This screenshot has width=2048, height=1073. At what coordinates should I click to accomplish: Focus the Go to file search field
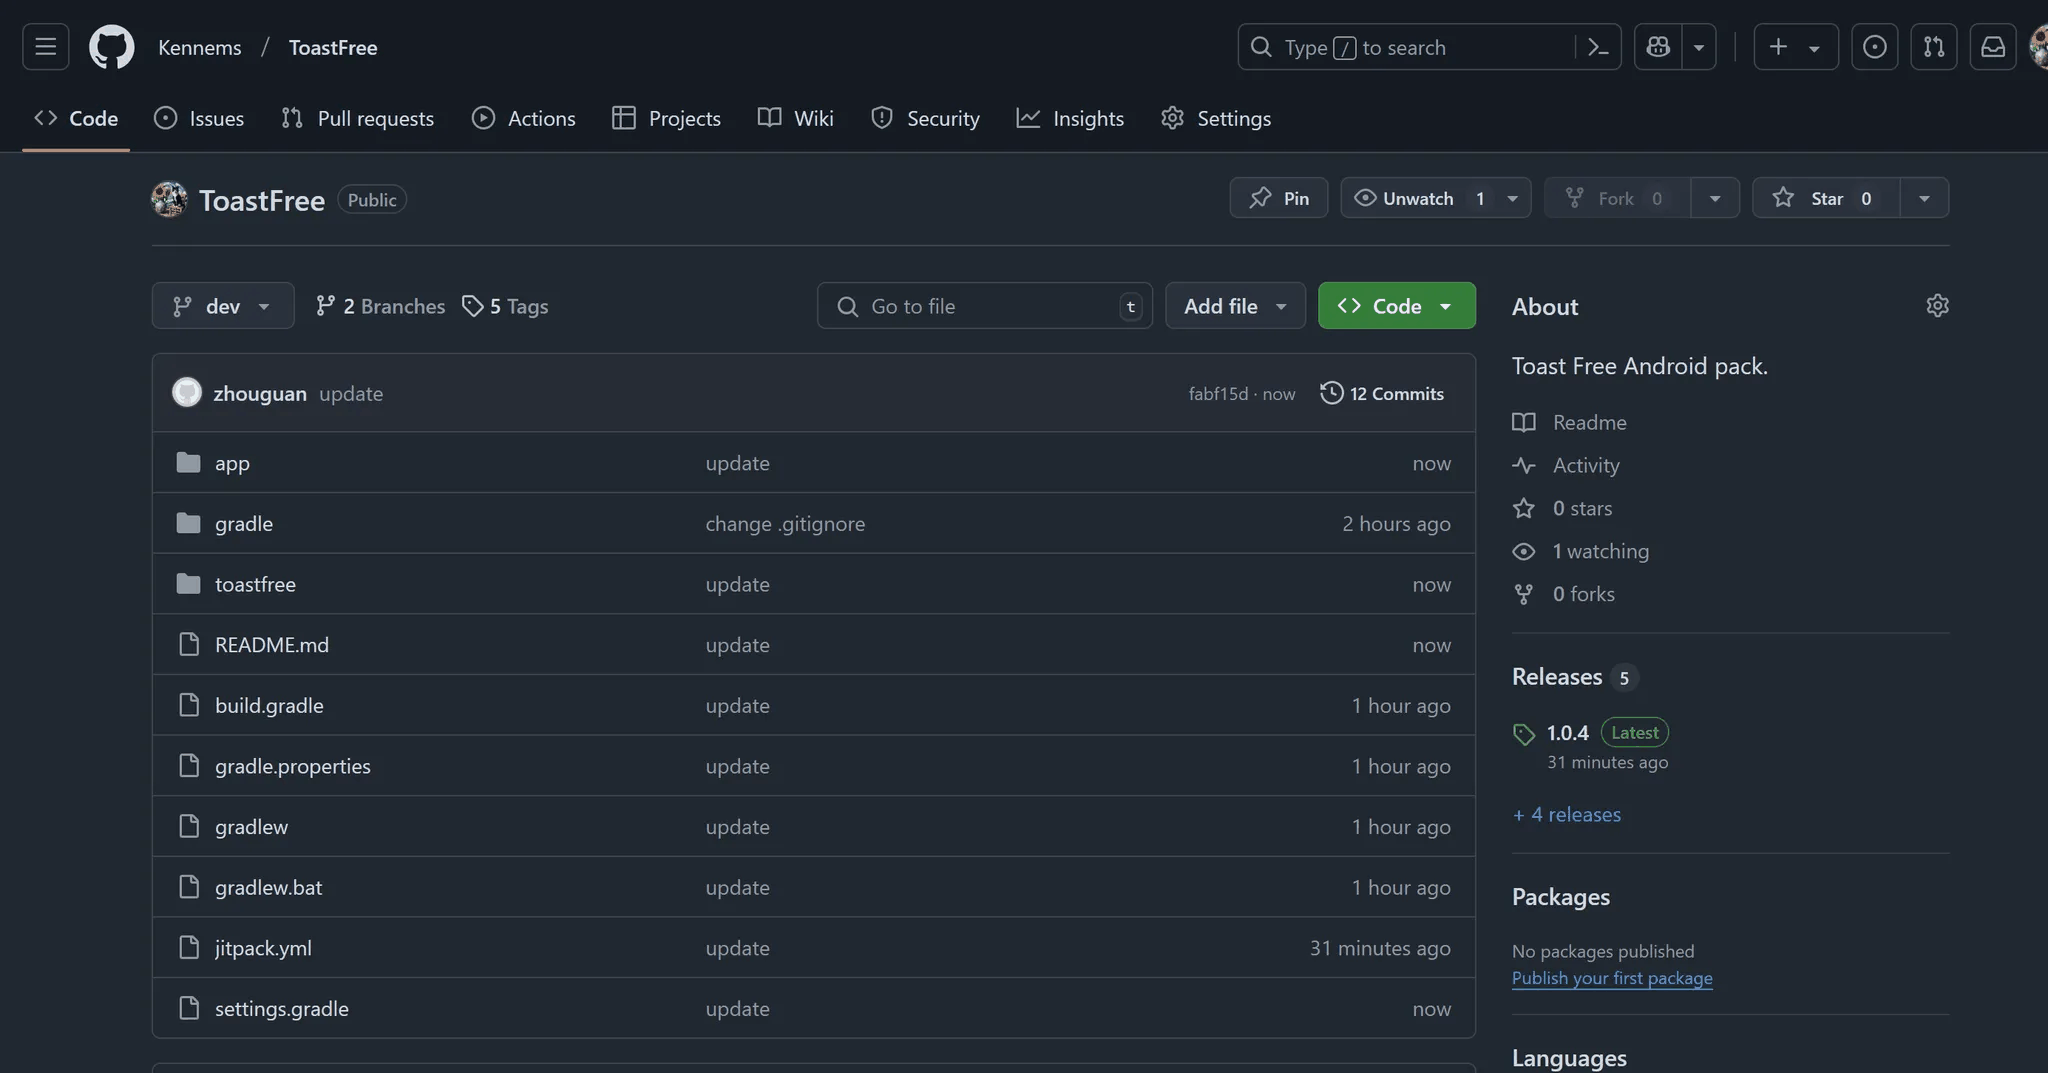[x=984, y=306]
